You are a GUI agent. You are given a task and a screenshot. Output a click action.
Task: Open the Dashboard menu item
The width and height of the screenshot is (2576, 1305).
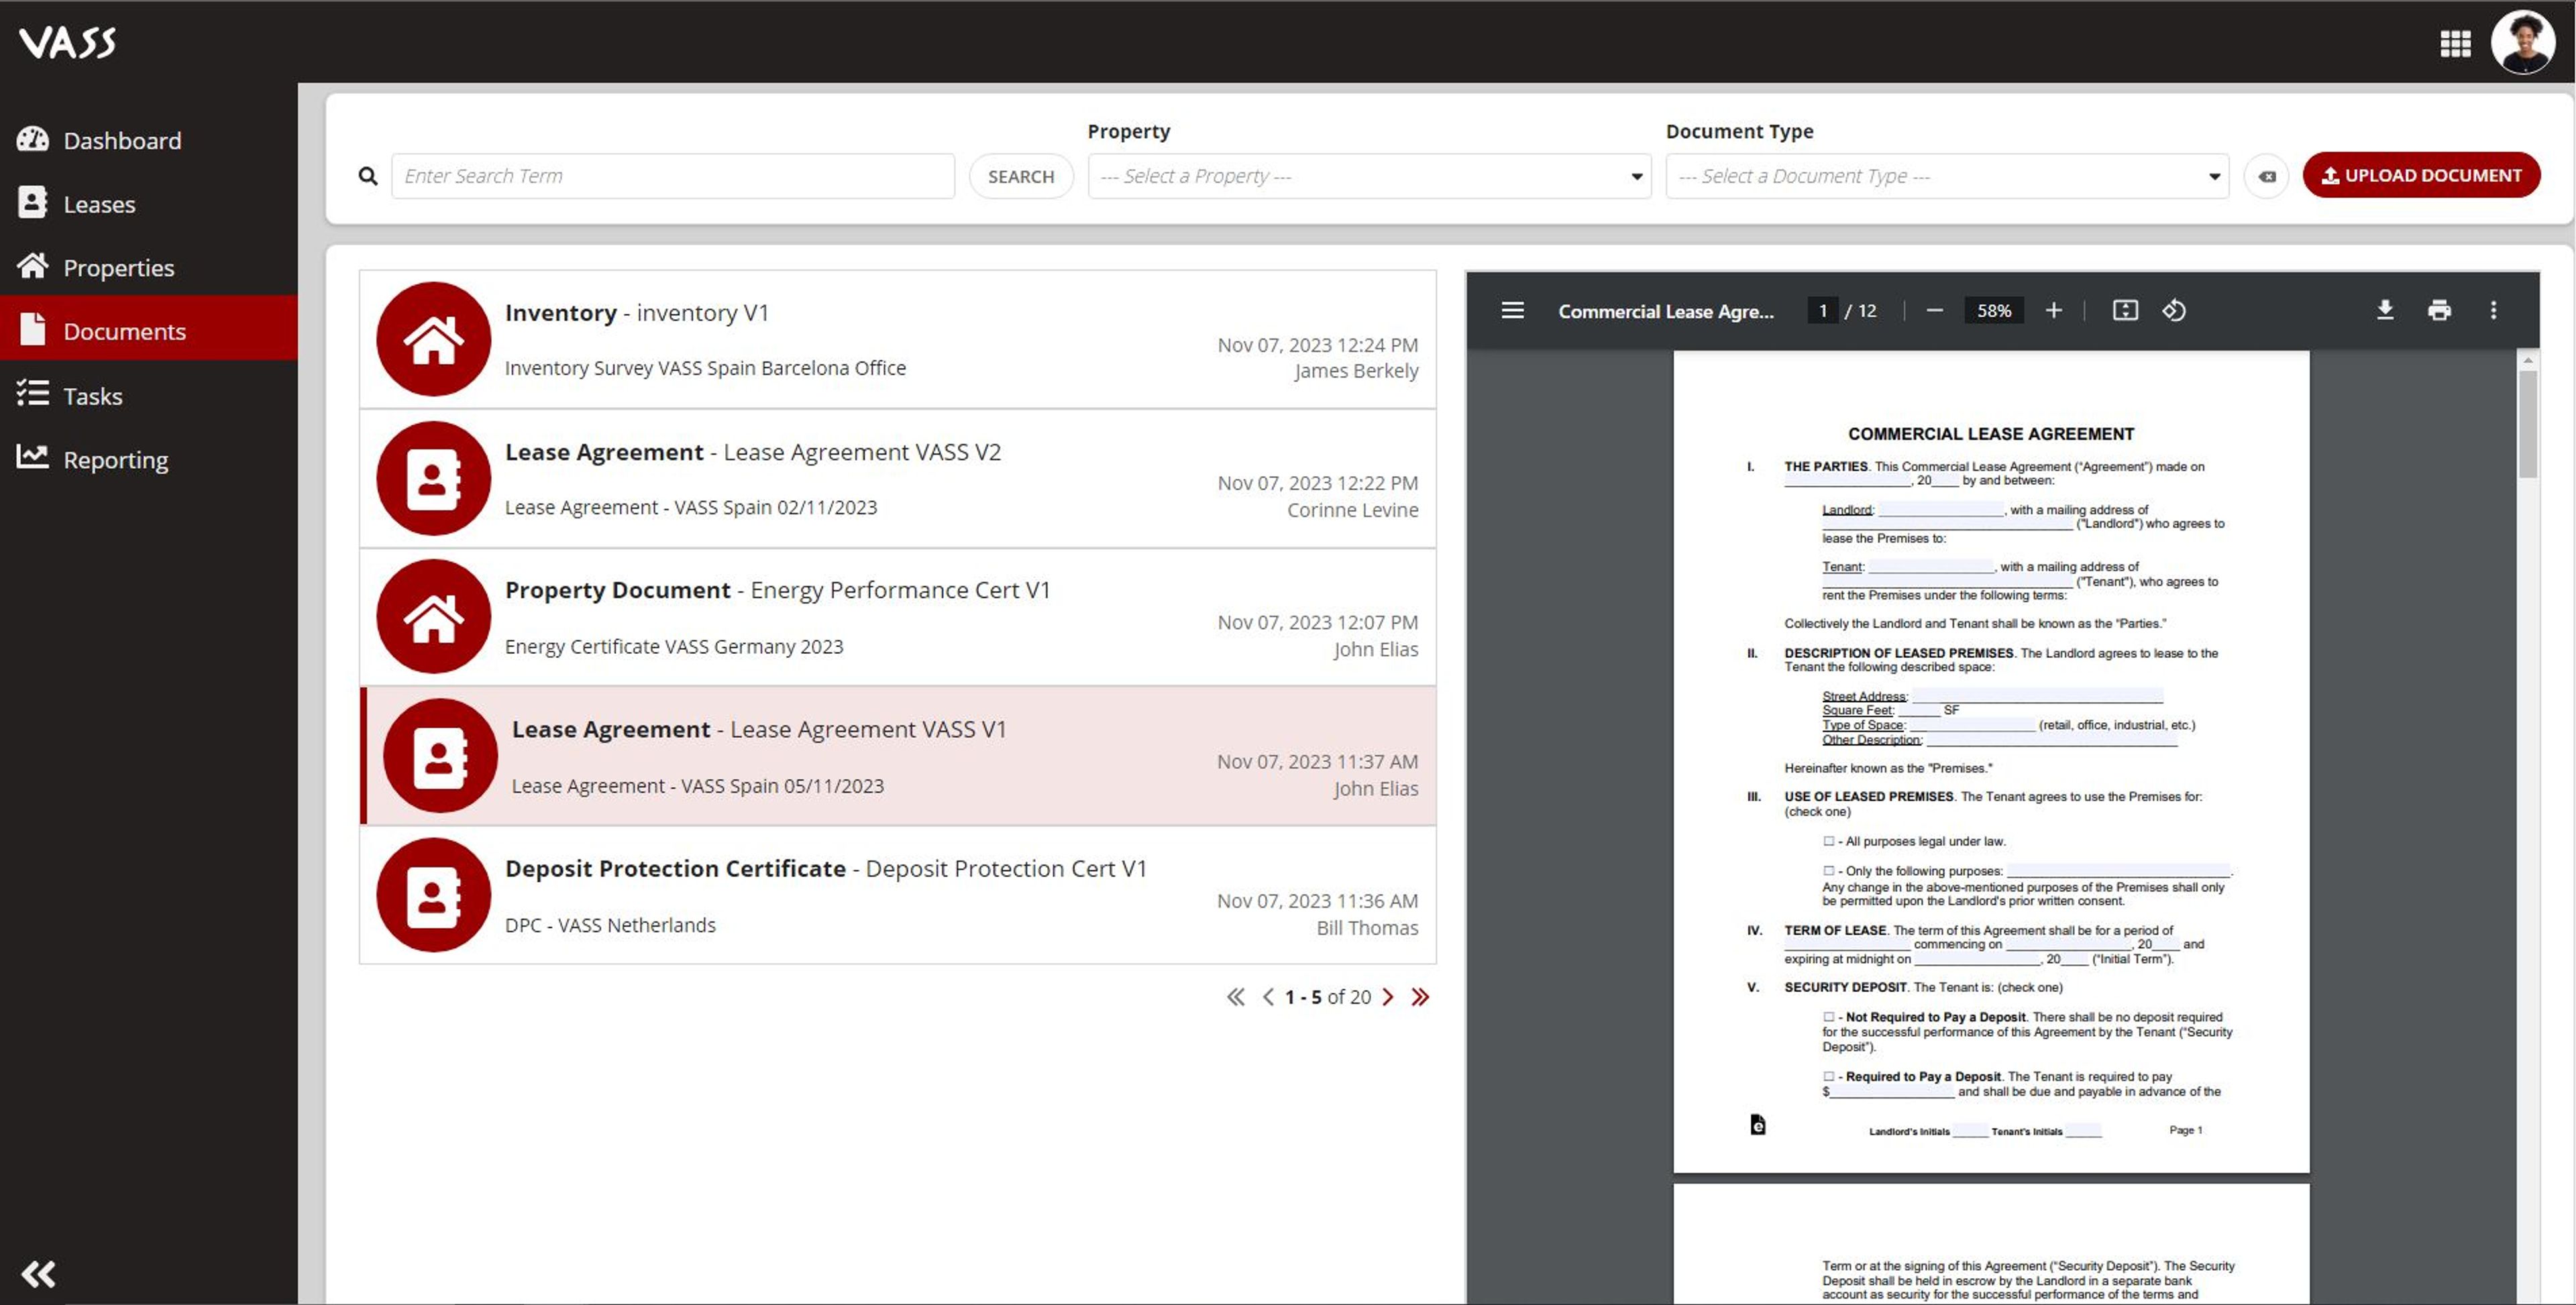[149, 140]
